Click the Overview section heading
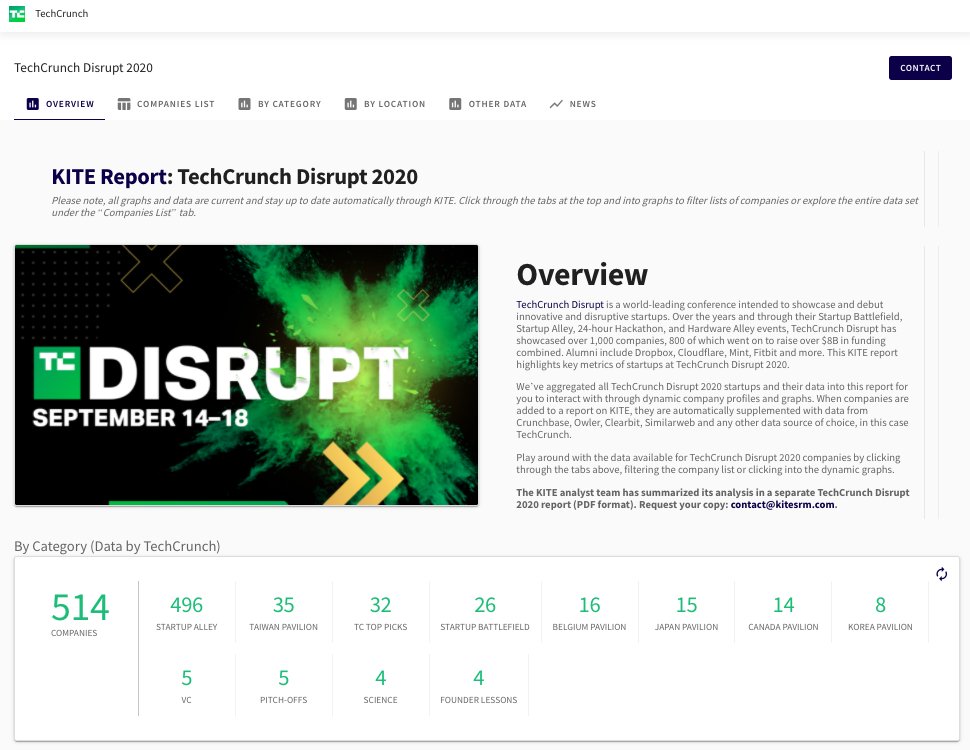Image resolution: width=970 pixels, height=750 pixels. pyautogui.click(x=582, y=275)
